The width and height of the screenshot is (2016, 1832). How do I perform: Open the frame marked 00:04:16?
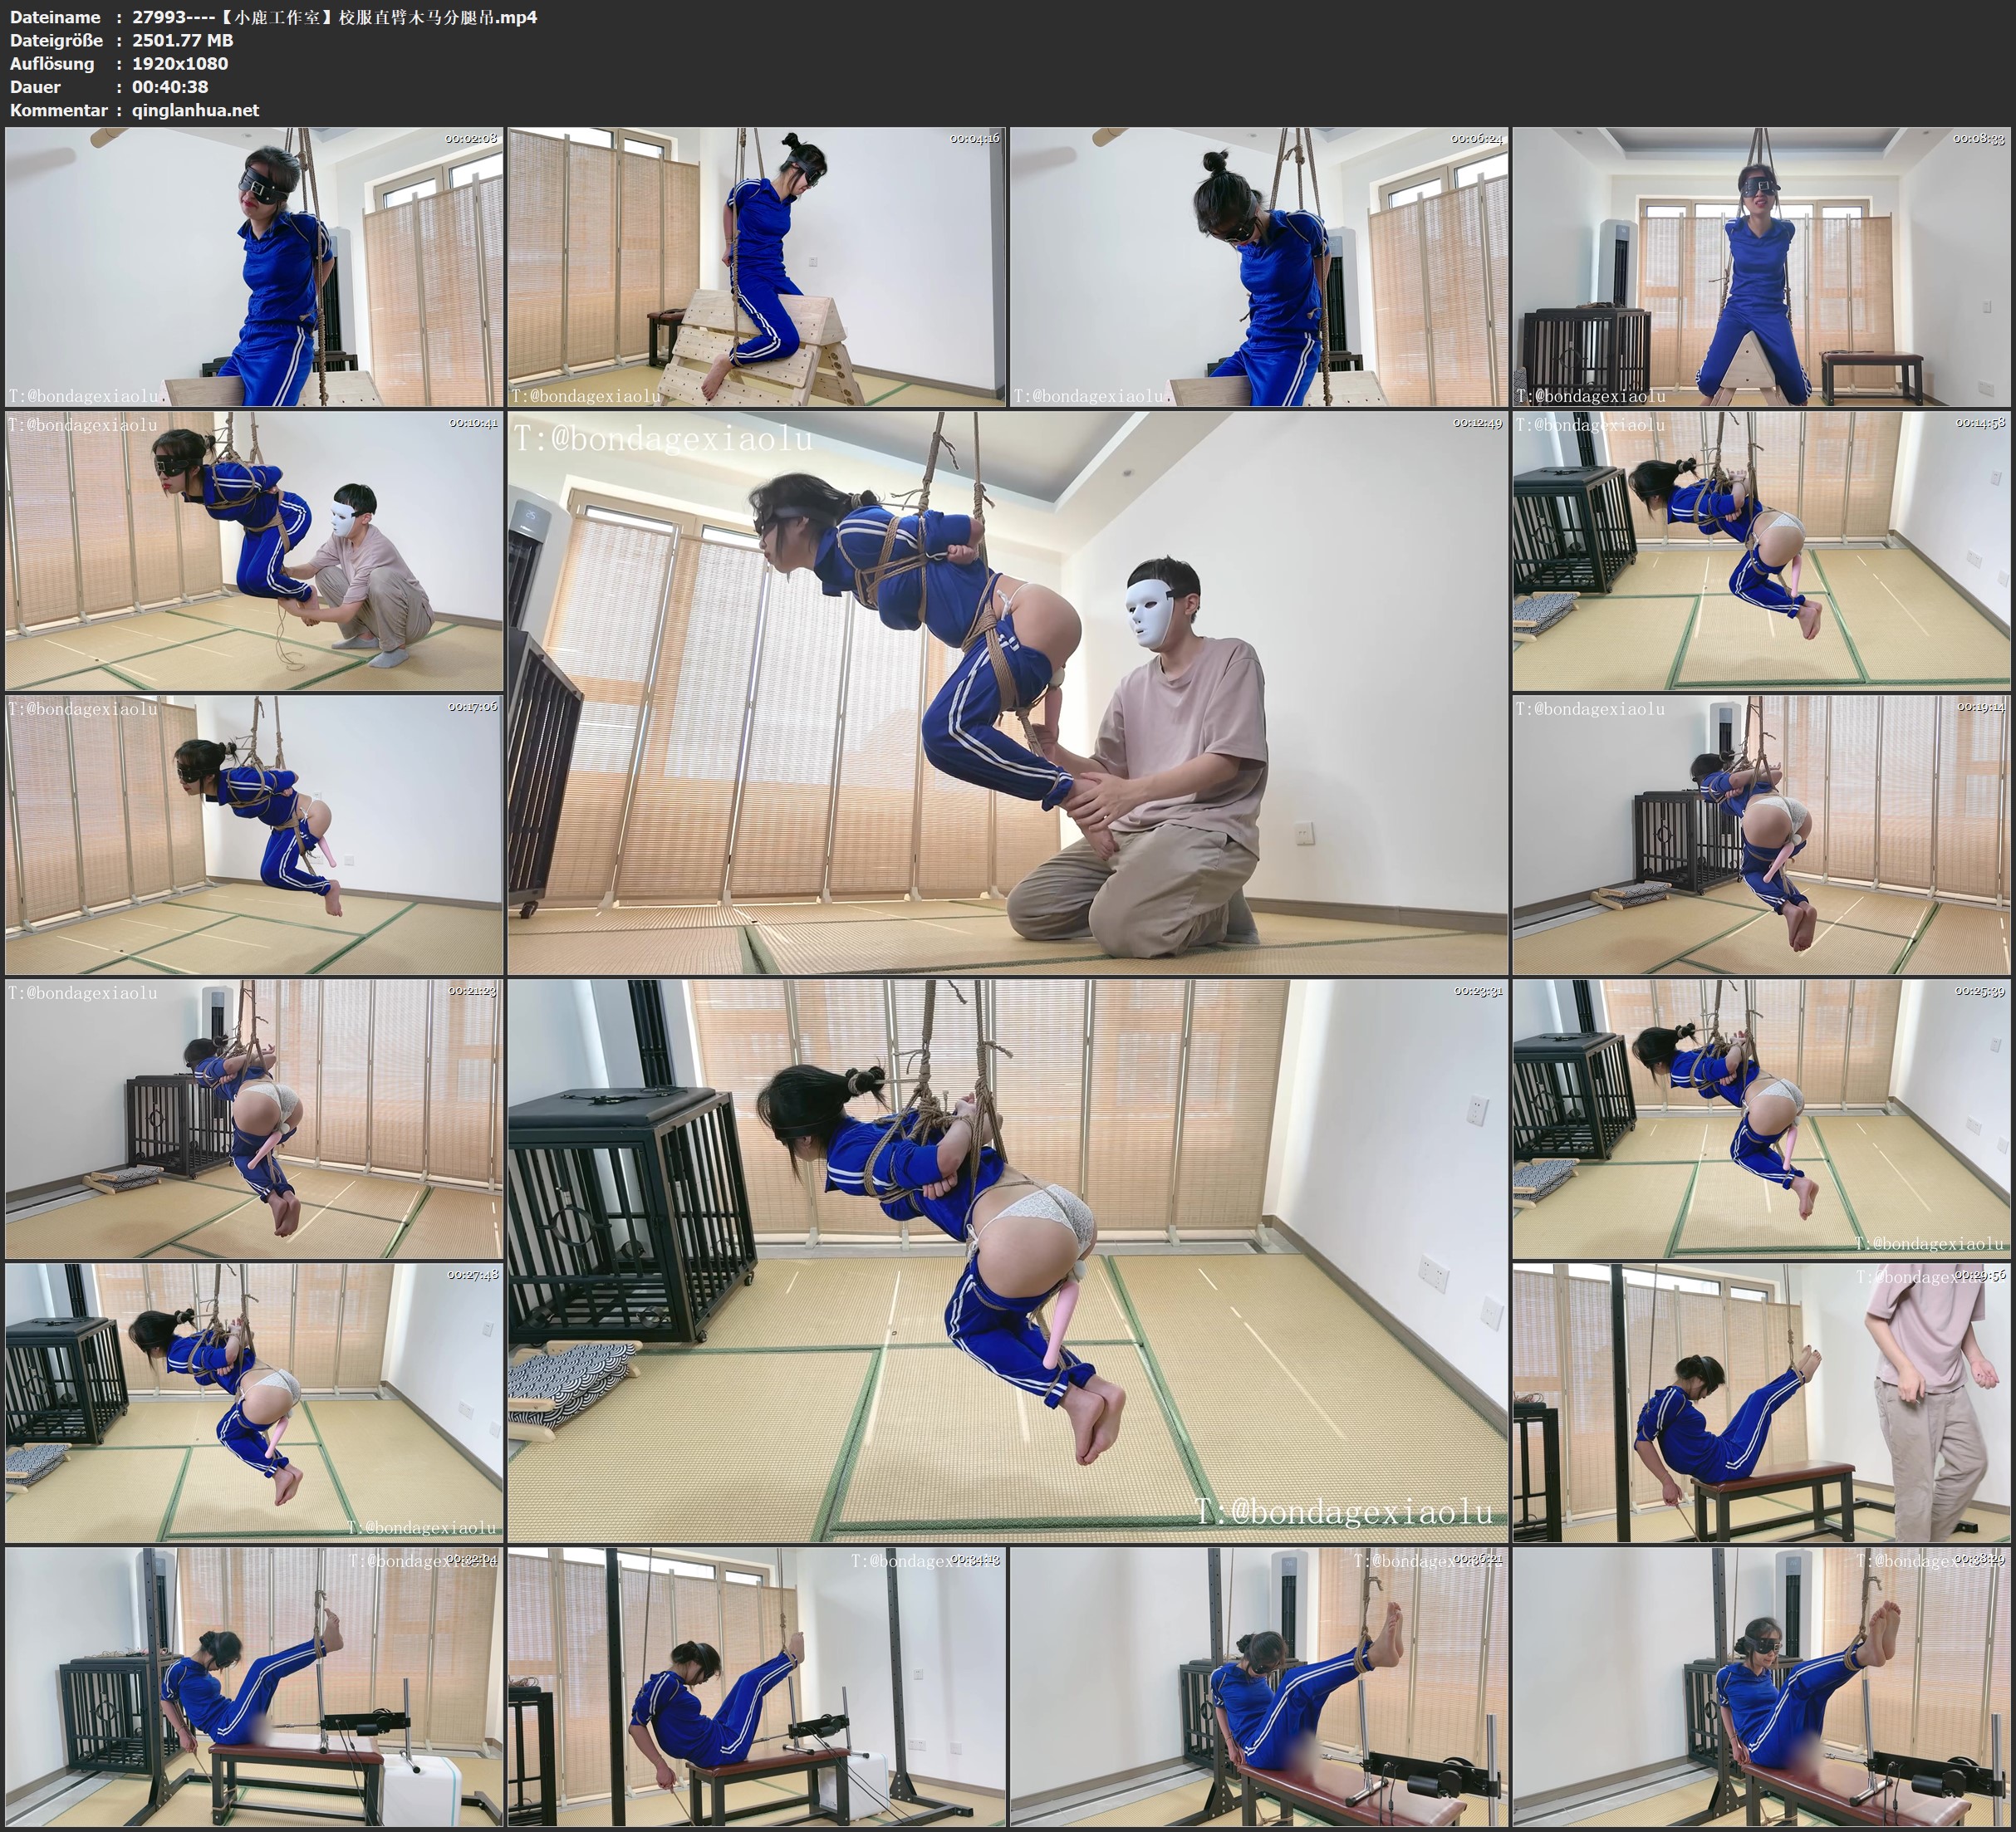756,267
